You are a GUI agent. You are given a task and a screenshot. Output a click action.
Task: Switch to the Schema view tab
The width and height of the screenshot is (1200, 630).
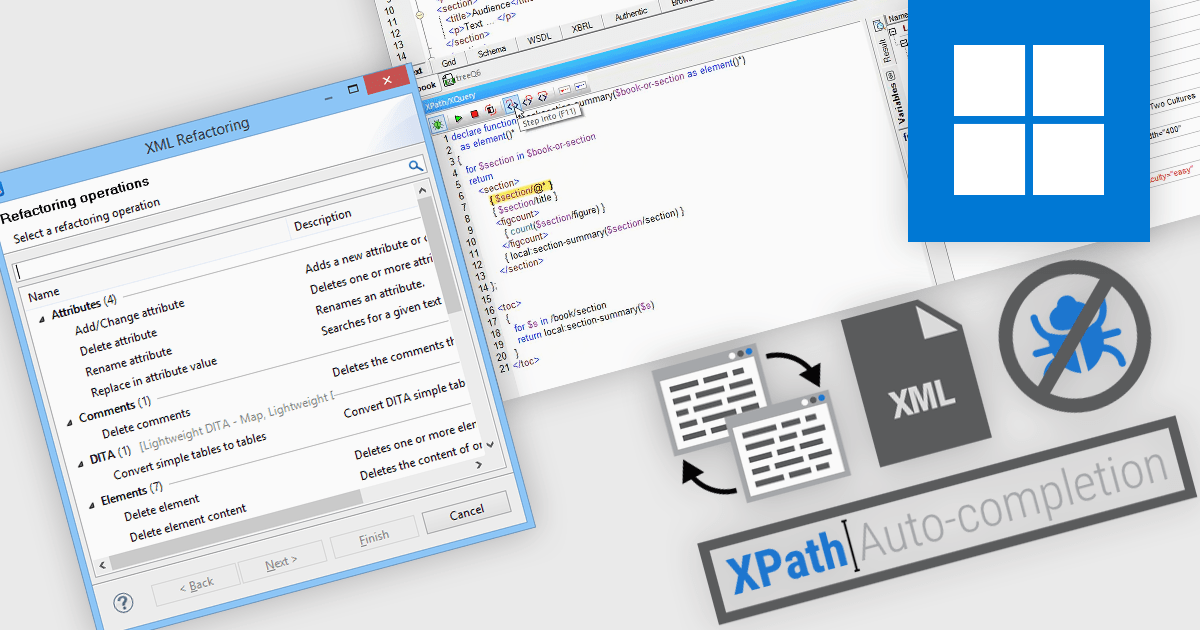491,50
